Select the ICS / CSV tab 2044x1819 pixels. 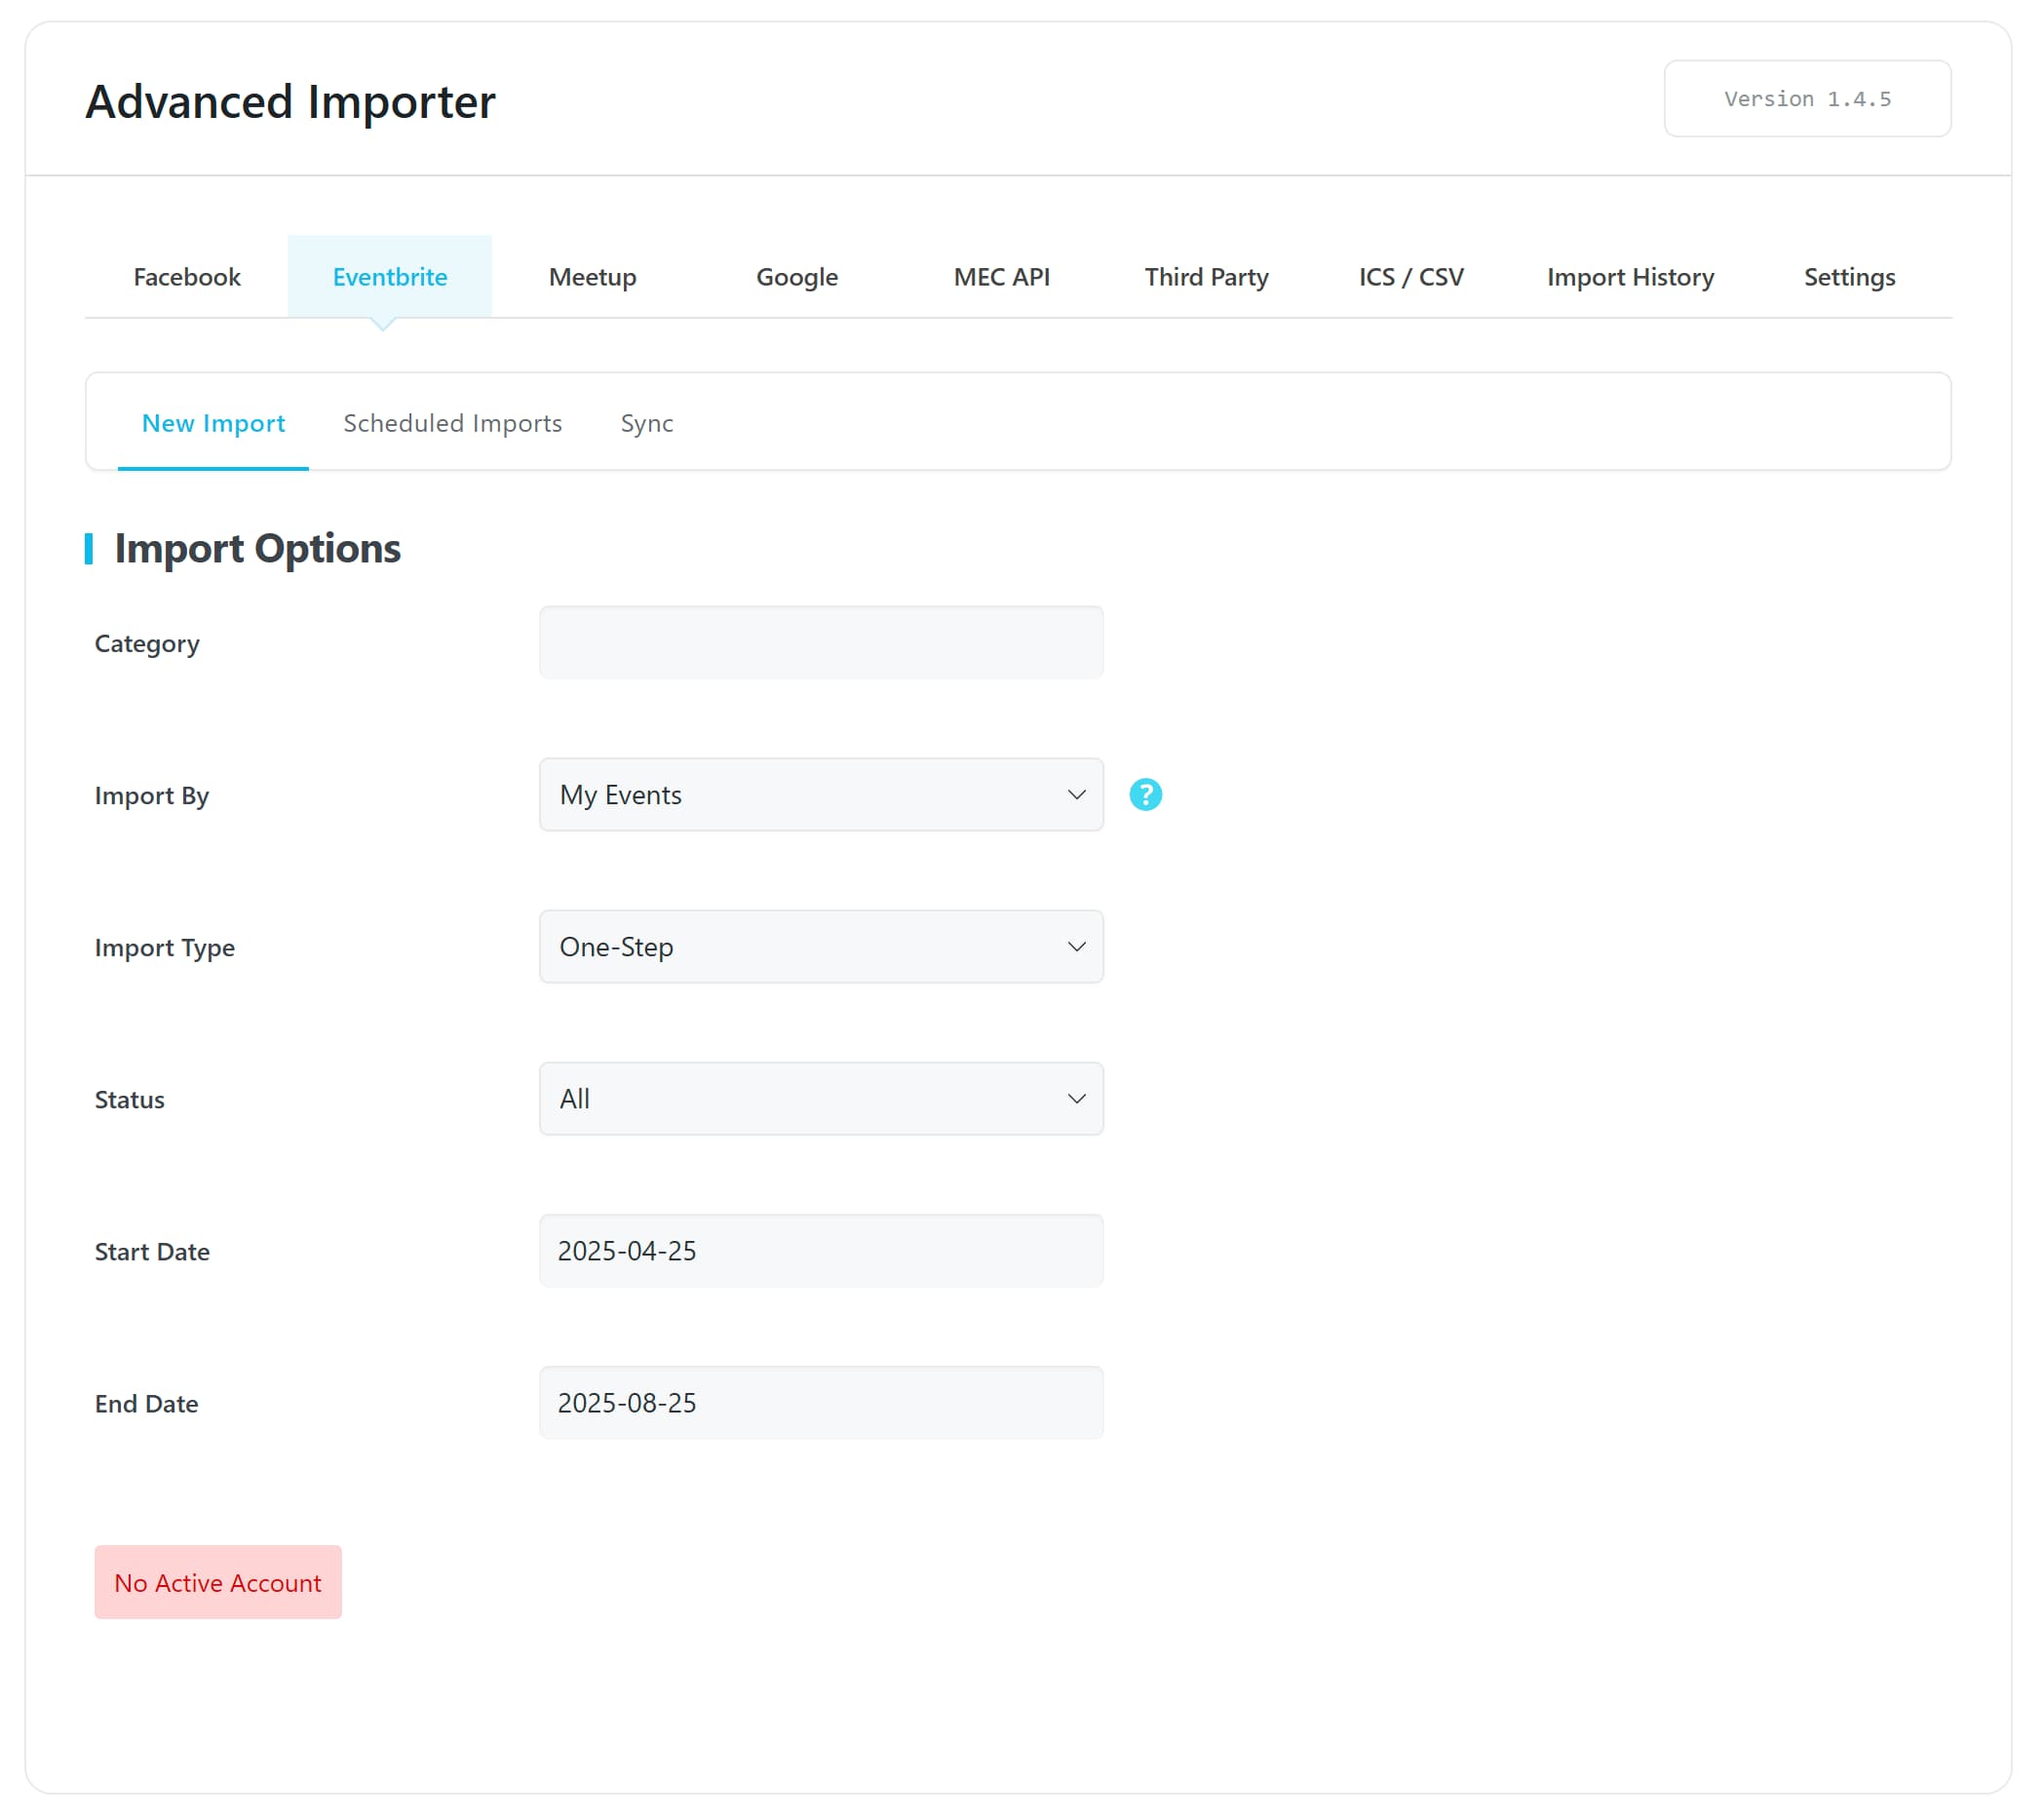coord(1410,277)
